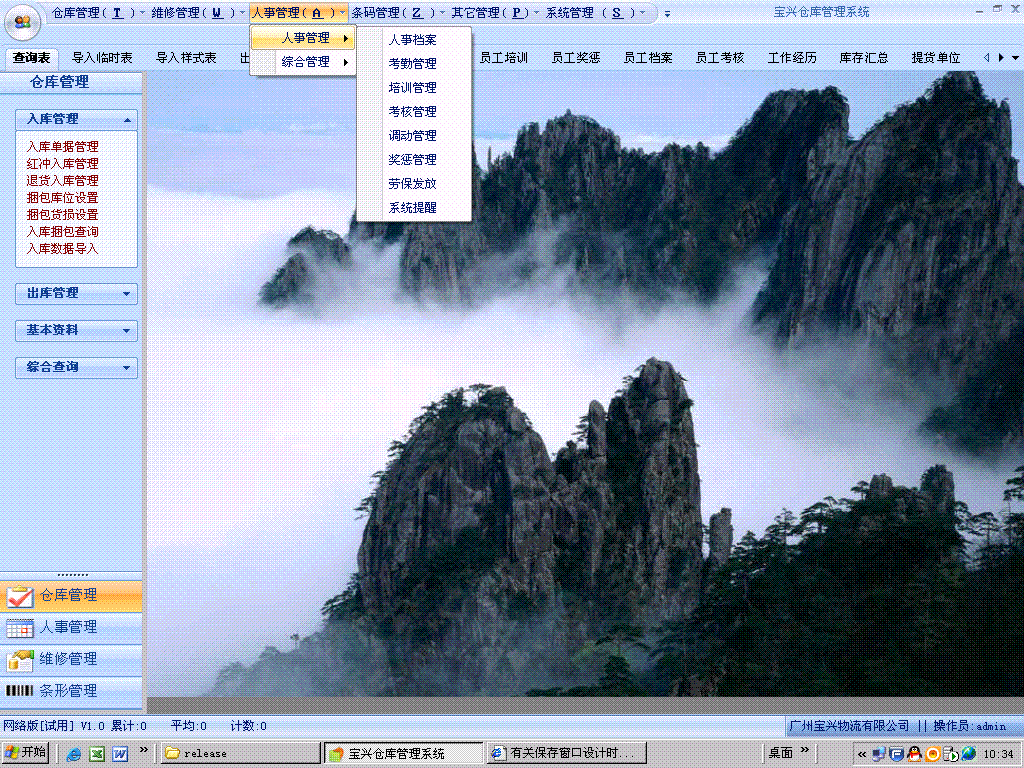1024x768 pixels.
Task: Click the globe tray icon beside the clock
Action: pos(968,754)
